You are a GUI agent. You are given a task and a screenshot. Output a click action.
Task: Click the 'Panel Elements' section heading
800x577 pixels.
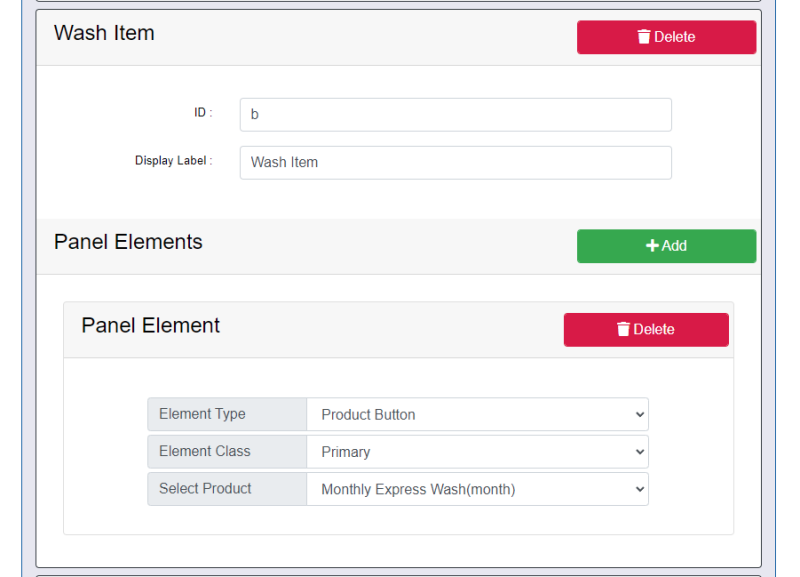point(128,242)
